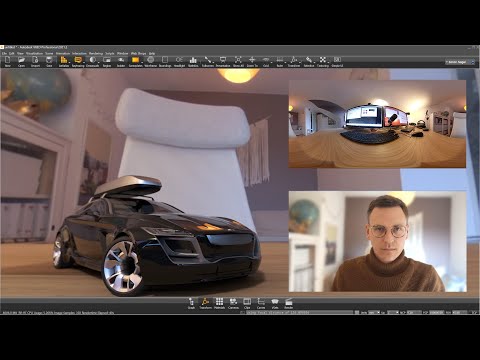Open the Rendering menu
This screenshot has height=360, width=480.
point(96,53)
